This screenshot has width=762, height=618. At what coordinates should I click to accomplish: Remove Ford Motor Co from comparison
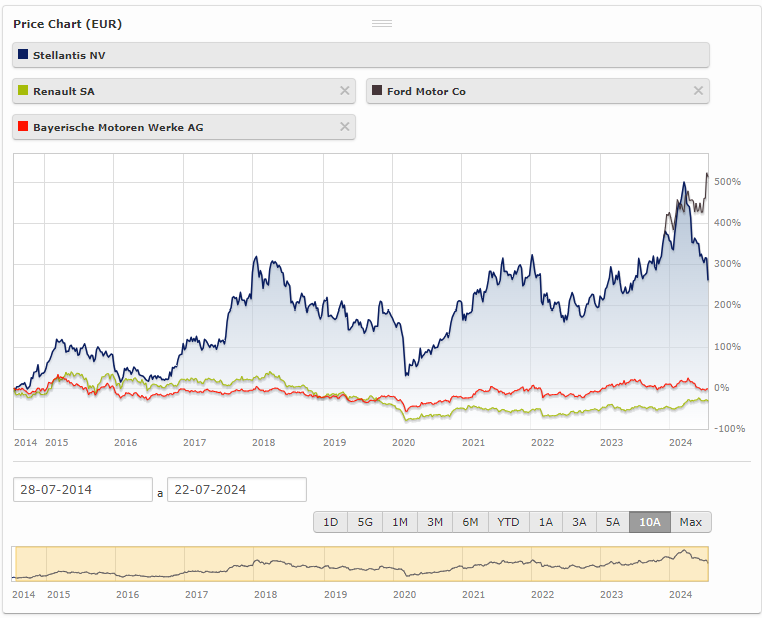point(698,91)
